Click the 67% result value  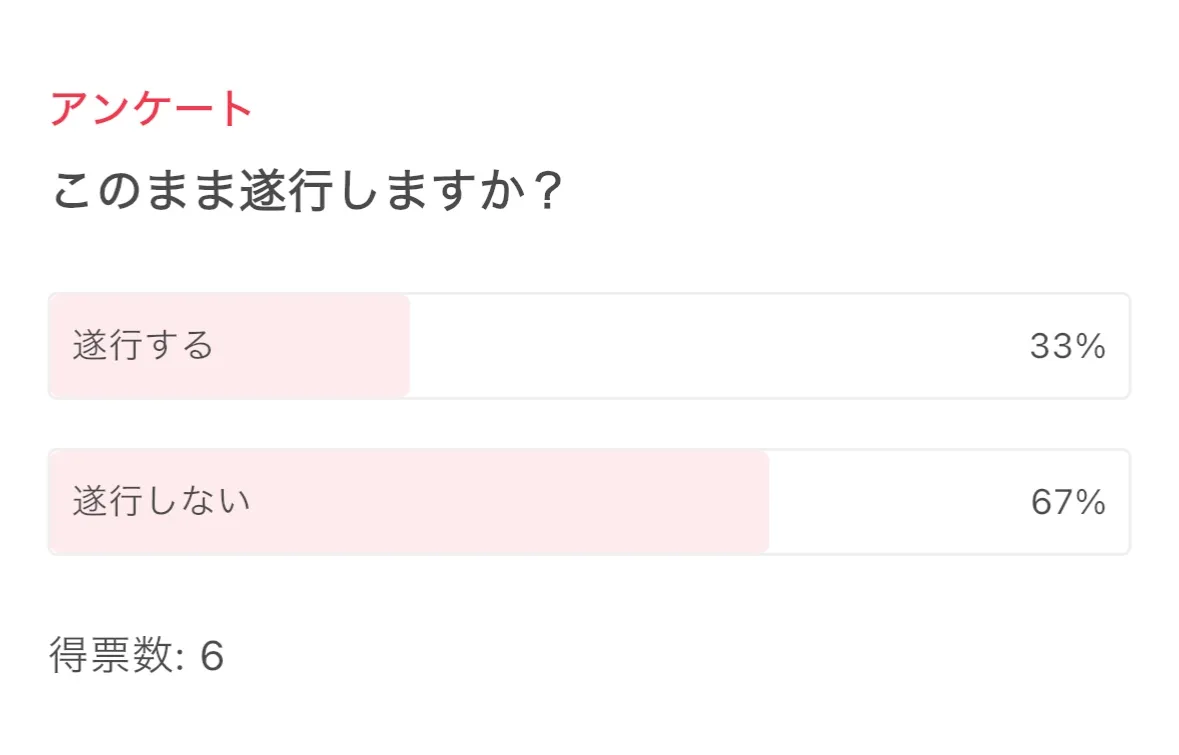pos(1067,502)
